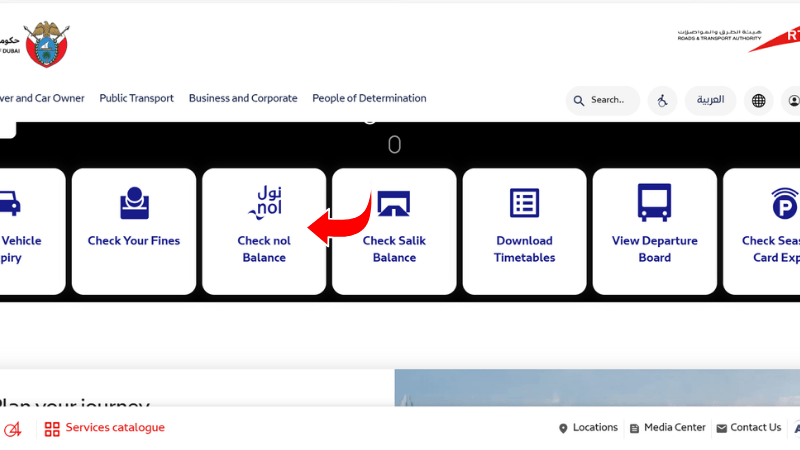The height and width of the screenshot is (450, 800).
Task: Click the fines officer icon
Action: pyautogui.click(x=134, y=203)
